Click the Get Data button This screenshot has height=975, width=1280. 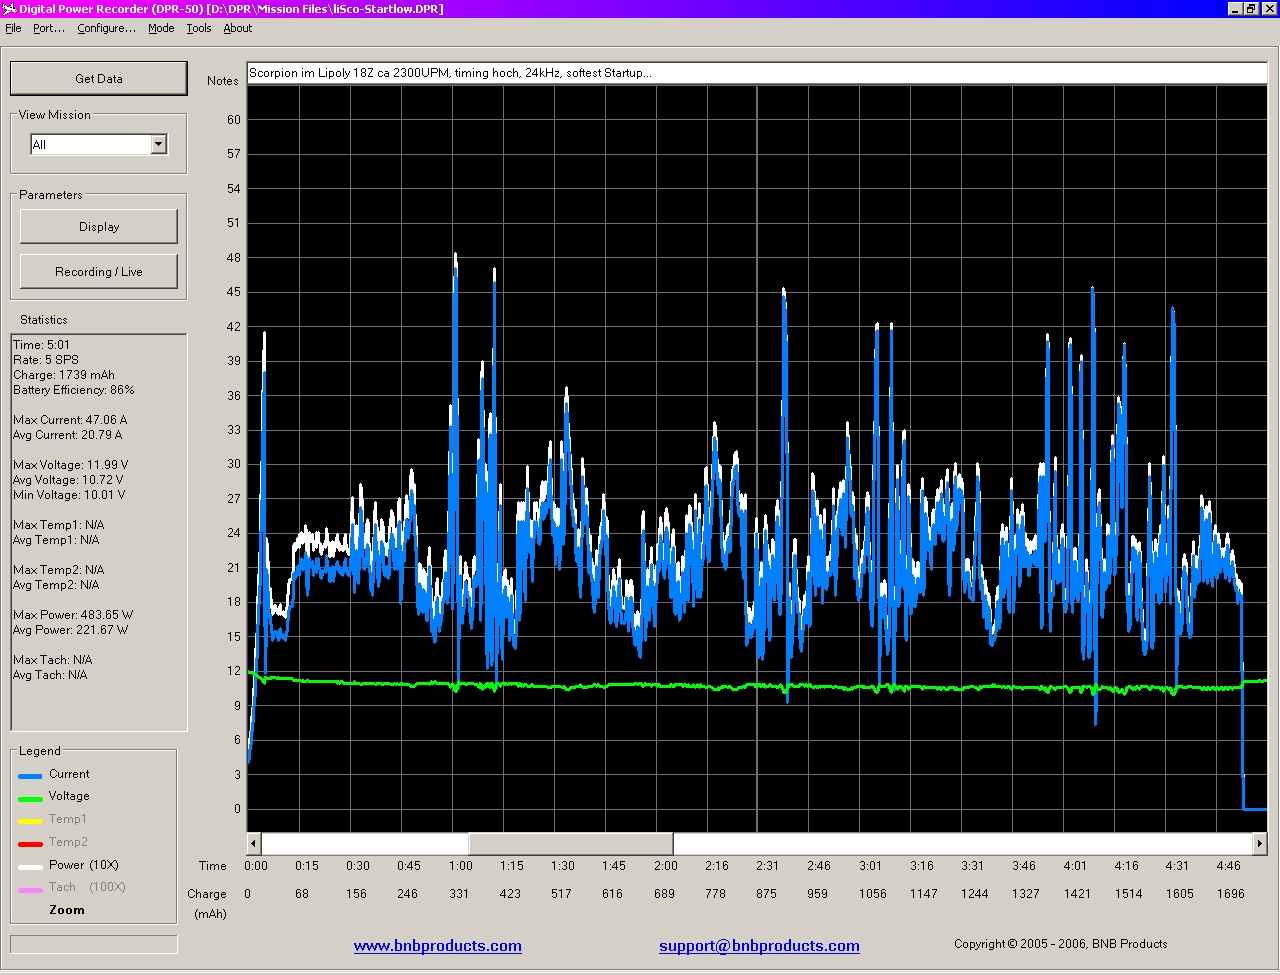[98, 78]
